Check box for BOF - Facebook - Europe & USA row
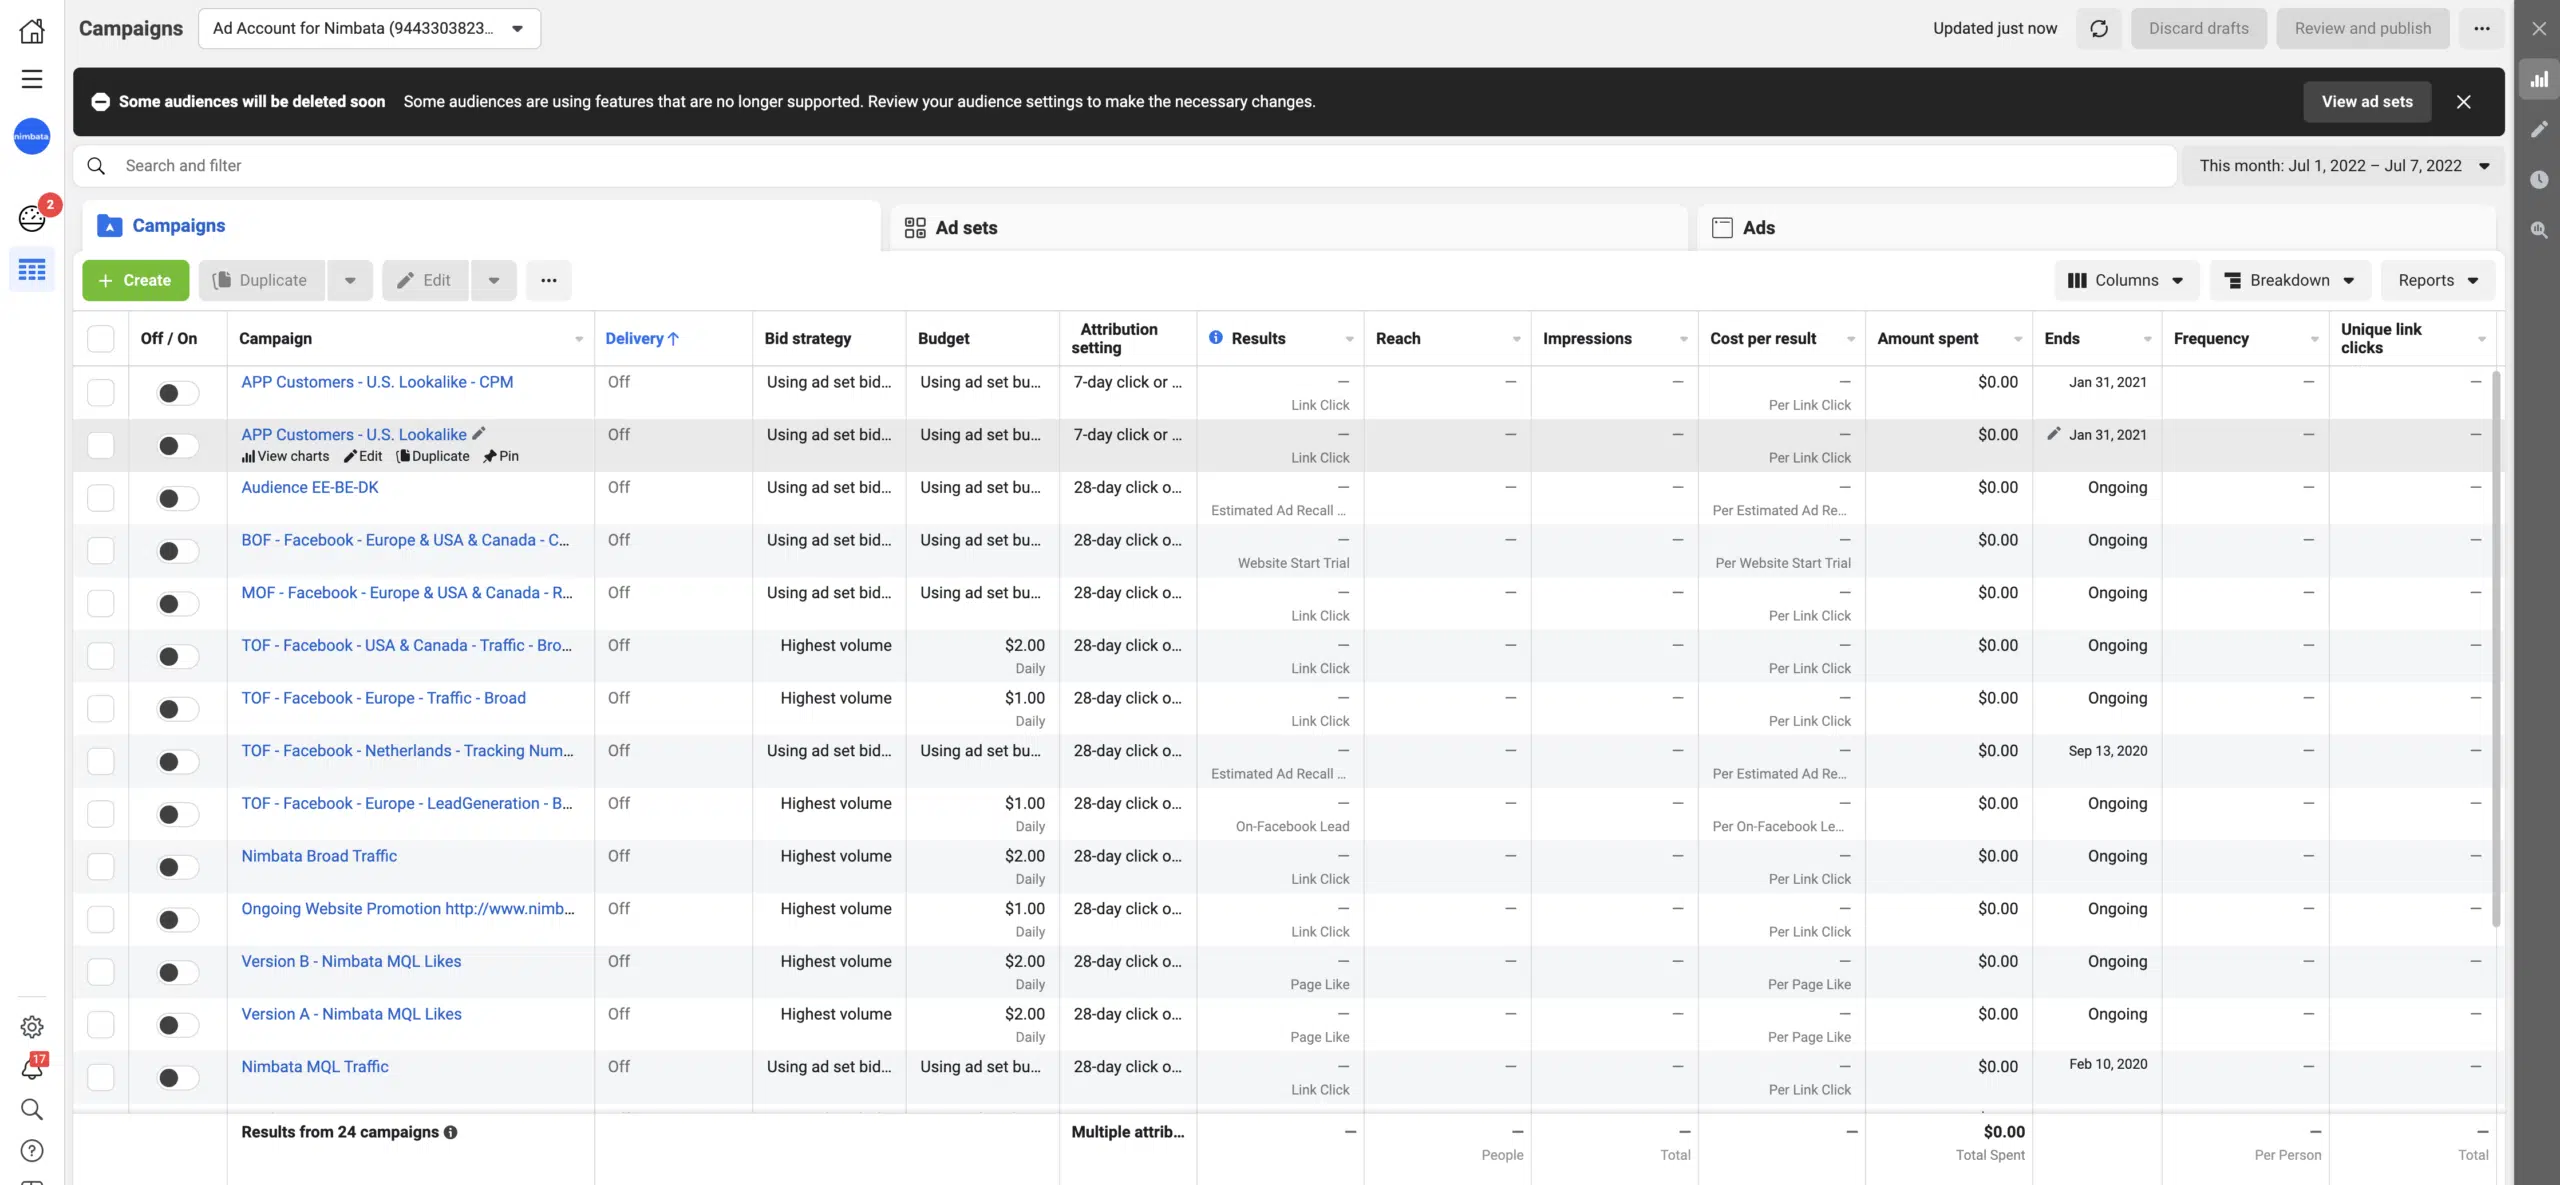 click(x=101, y=550)
